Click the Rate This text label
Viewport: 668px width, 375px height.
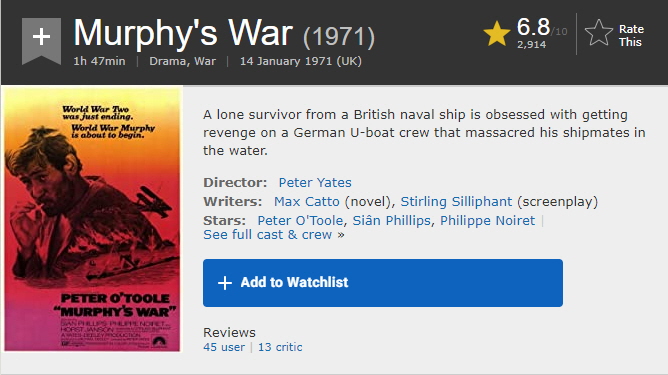631,35
